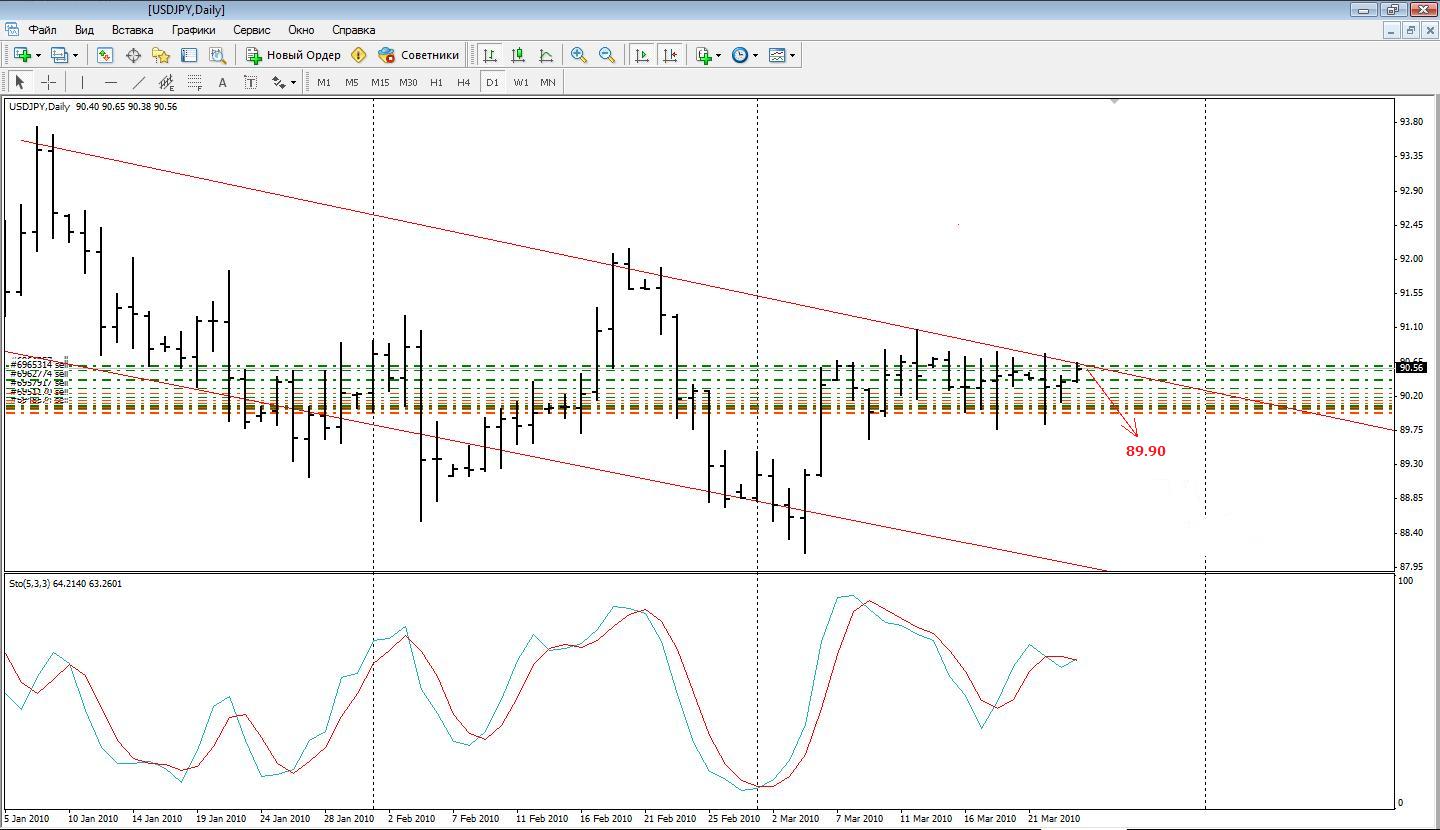The width and height of the screenshot is (1440, 830).
Task: Select the Vertical Line tool
Action: coord(82,82)
